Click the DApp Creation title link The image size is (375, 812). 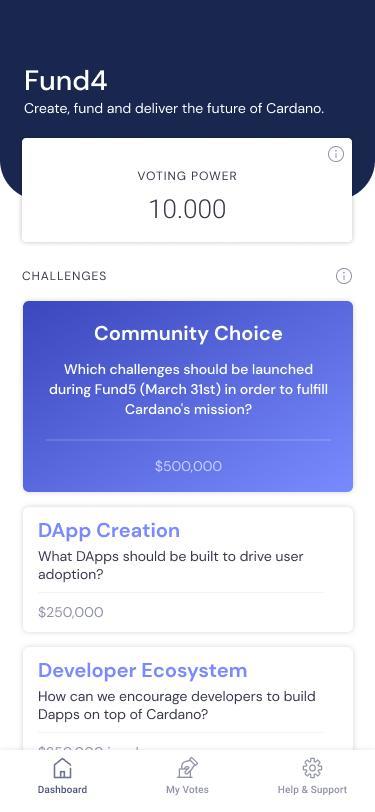[x=109, y=530]
